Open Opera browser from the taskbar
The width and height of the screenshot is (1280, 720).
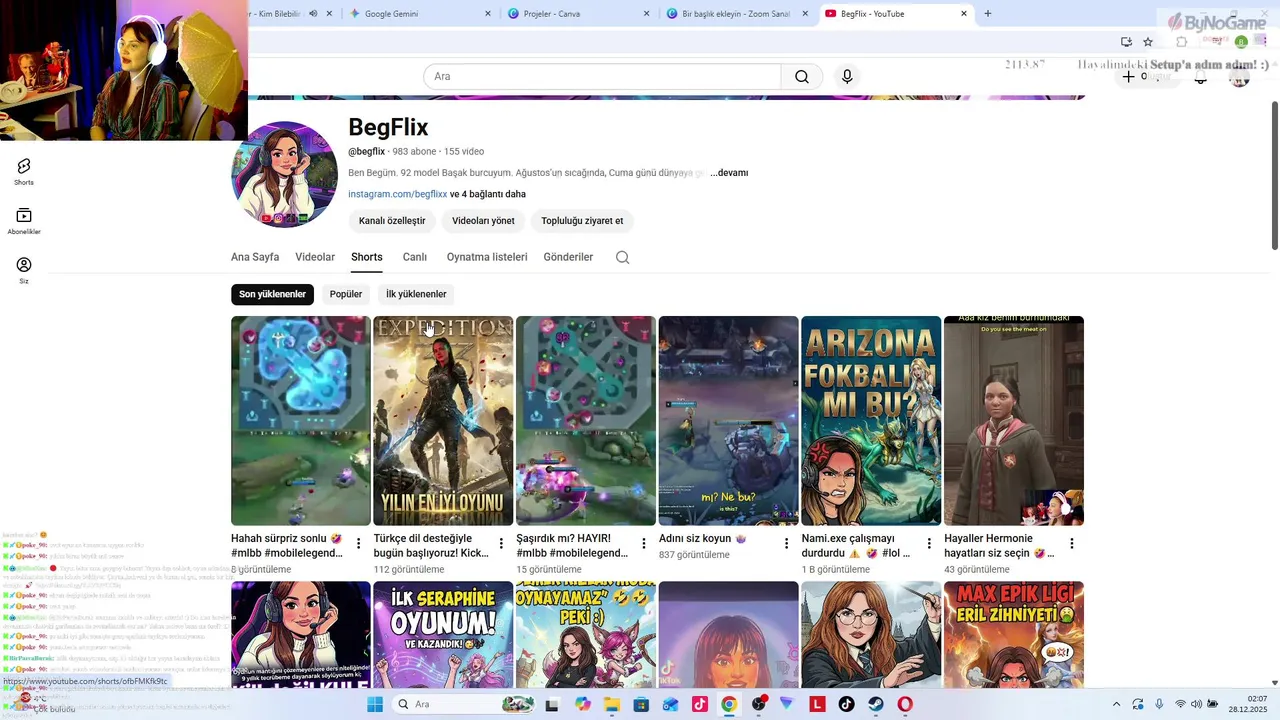click(905, 704)
